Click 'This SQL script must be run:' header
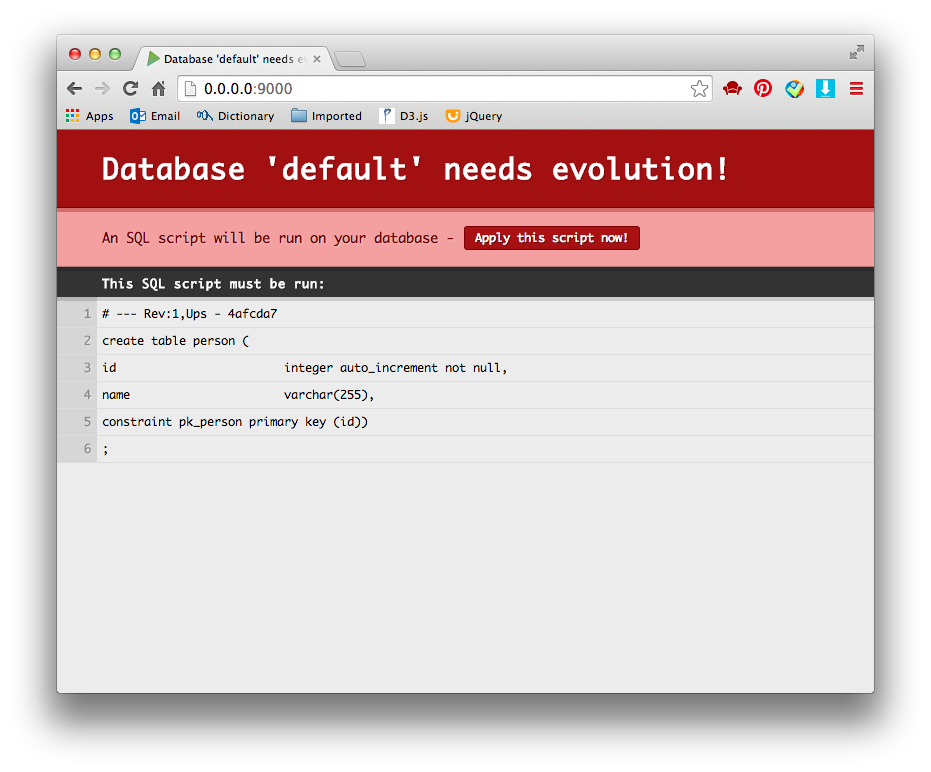Image resolution: width=931 pixels, height=772 pixels. point(213,284)
